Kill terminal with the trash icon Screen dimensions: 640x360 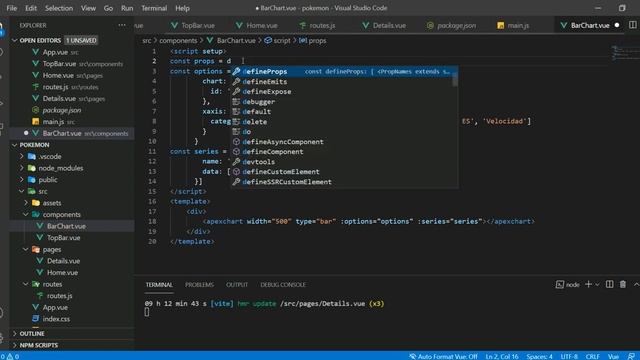(x=623, y=284)
